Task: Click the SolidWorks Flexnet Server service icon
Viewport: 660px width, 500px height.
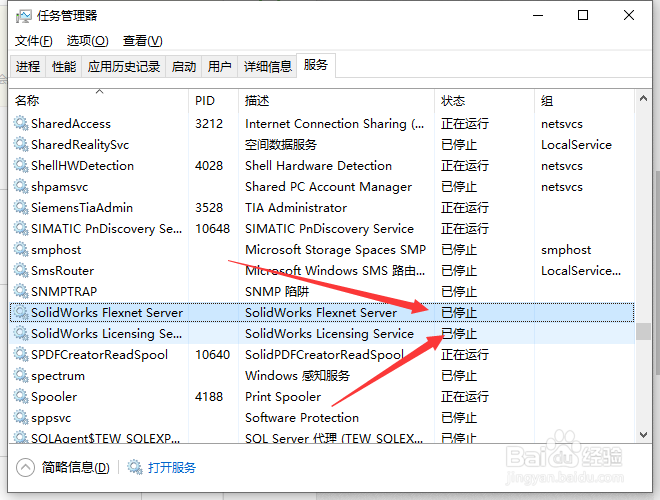Action: [x=21, y=312]
